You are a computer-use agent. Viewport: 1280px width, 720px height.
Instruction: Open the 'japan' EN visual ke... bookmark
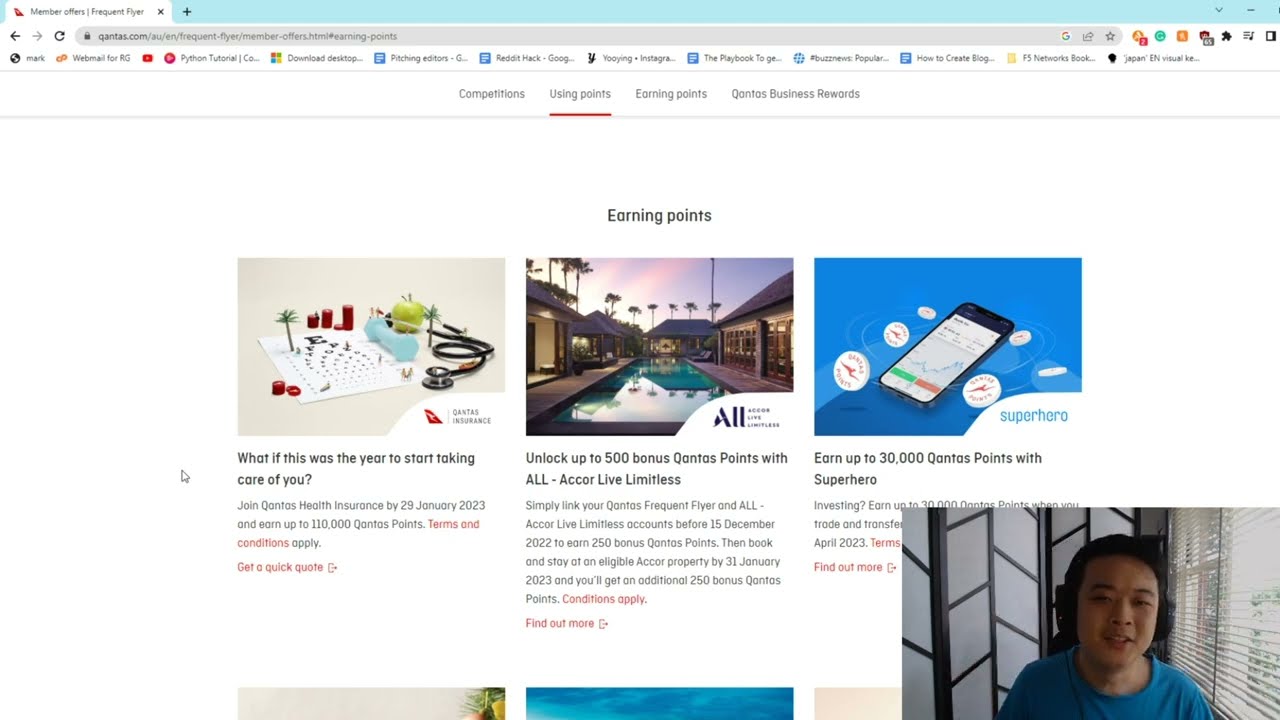1153,58
